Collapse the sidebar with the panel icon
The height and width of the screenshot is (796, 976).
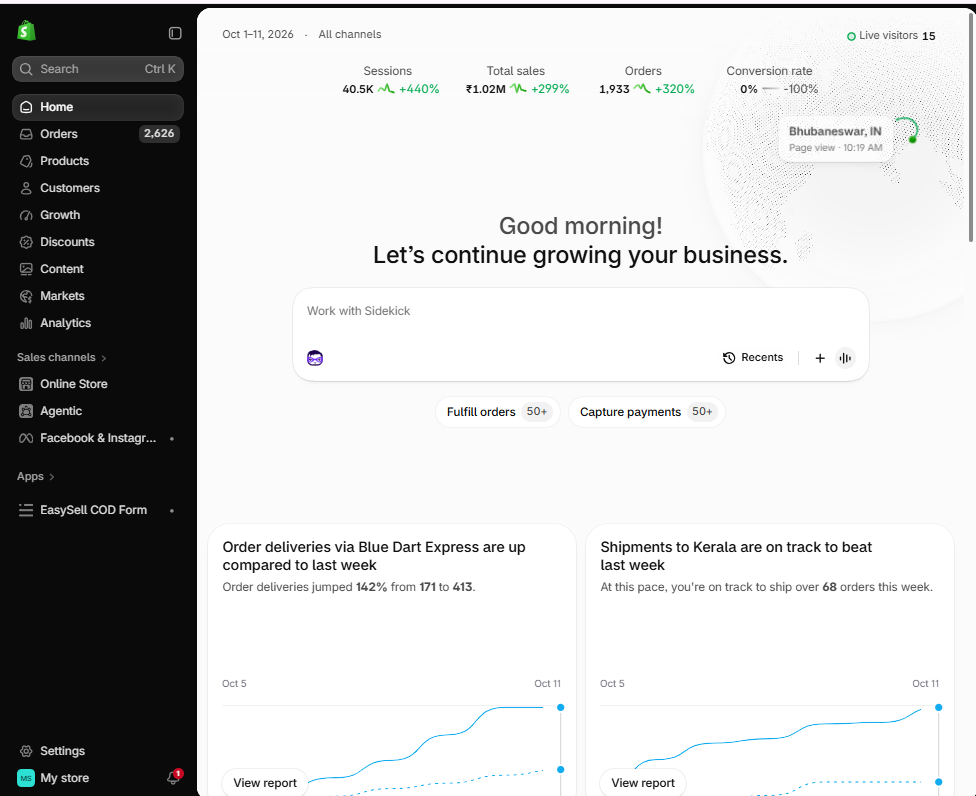[175, 33]
